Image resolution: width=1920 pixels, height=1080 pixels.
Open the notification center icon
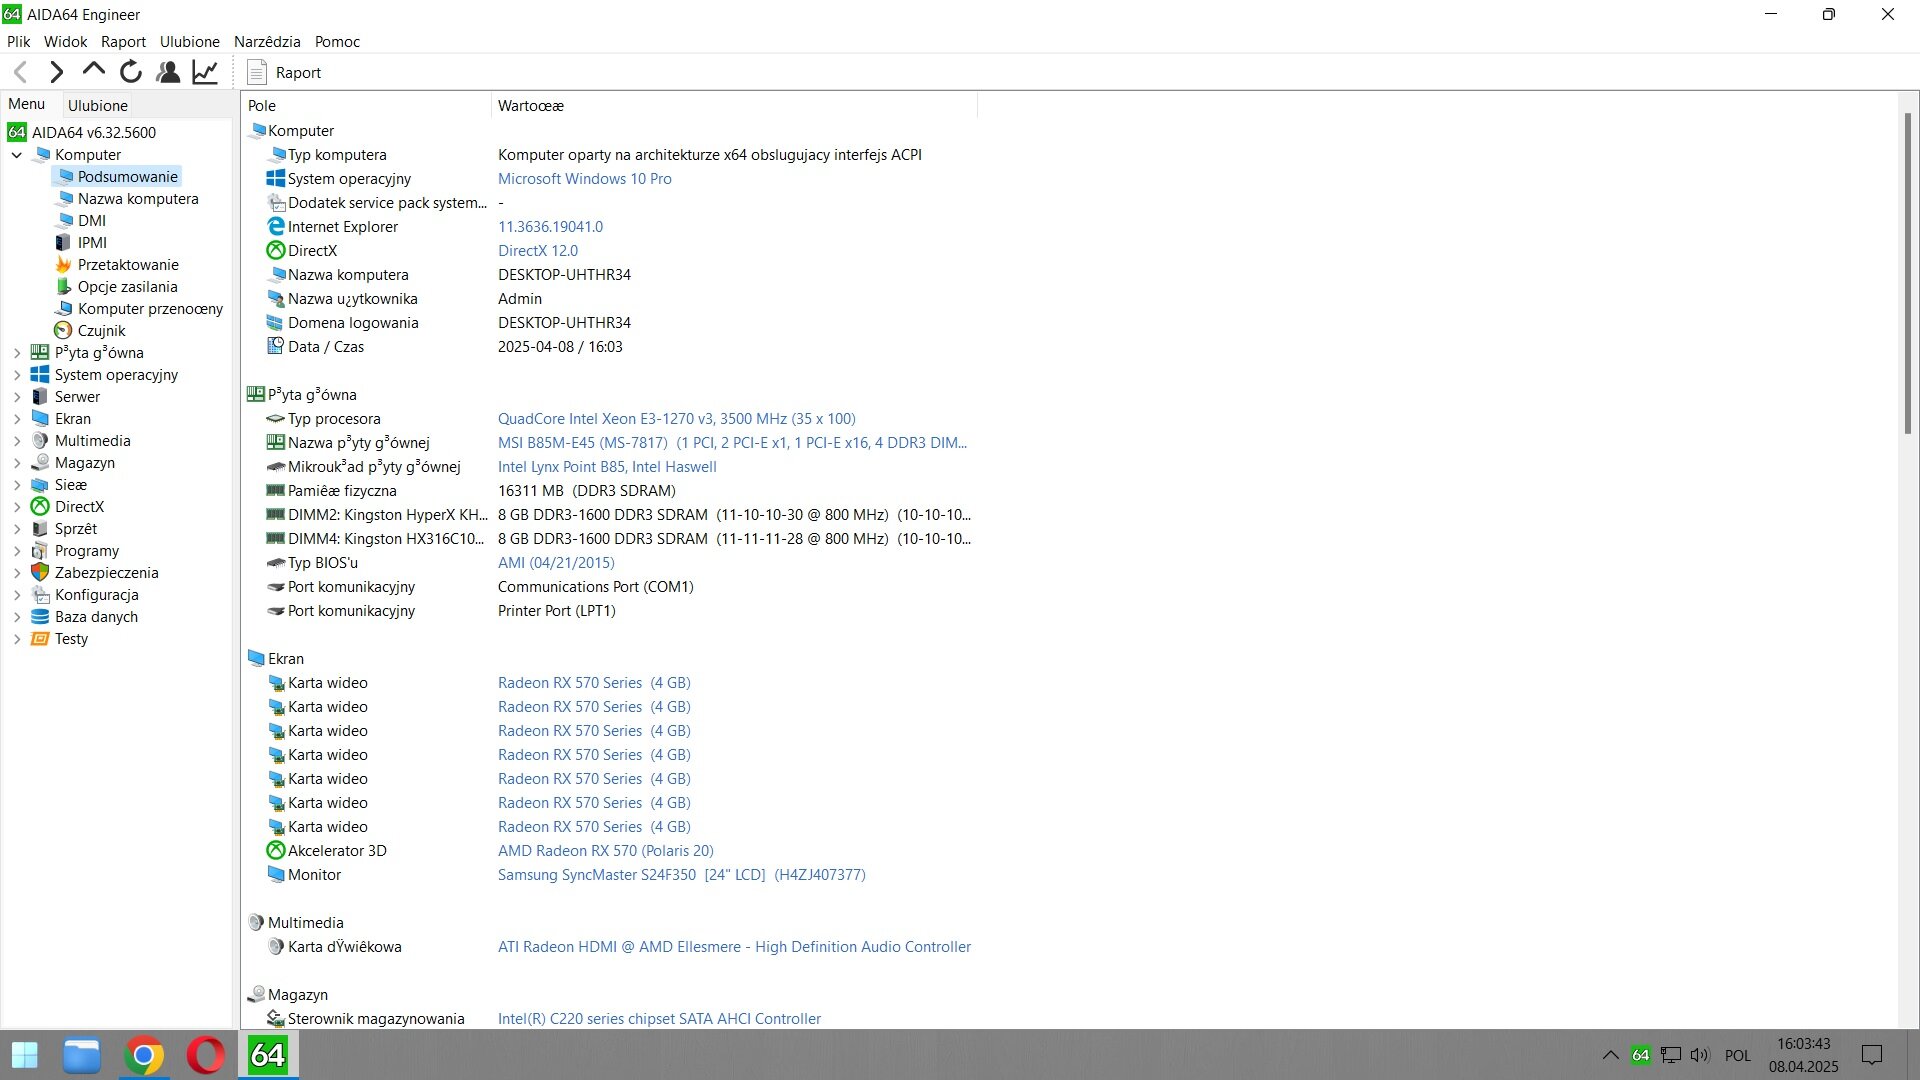[x=1872, y=1055]
